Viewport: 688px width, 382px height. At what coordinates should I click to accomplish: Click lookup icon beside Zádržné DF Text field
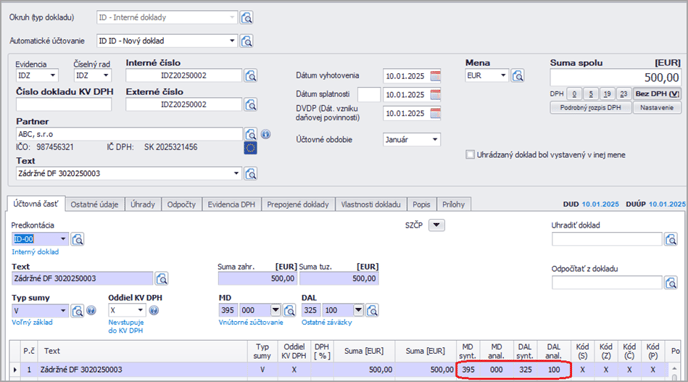click(161, 278)
